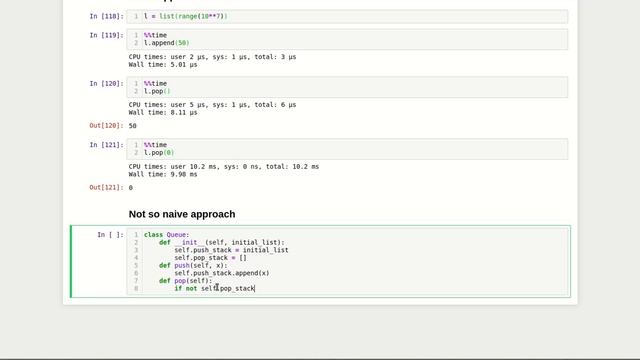The width and height of the screenshot is (640, 360).
Task: Click the if not self.pop_stack line
Action: point(214,288)
